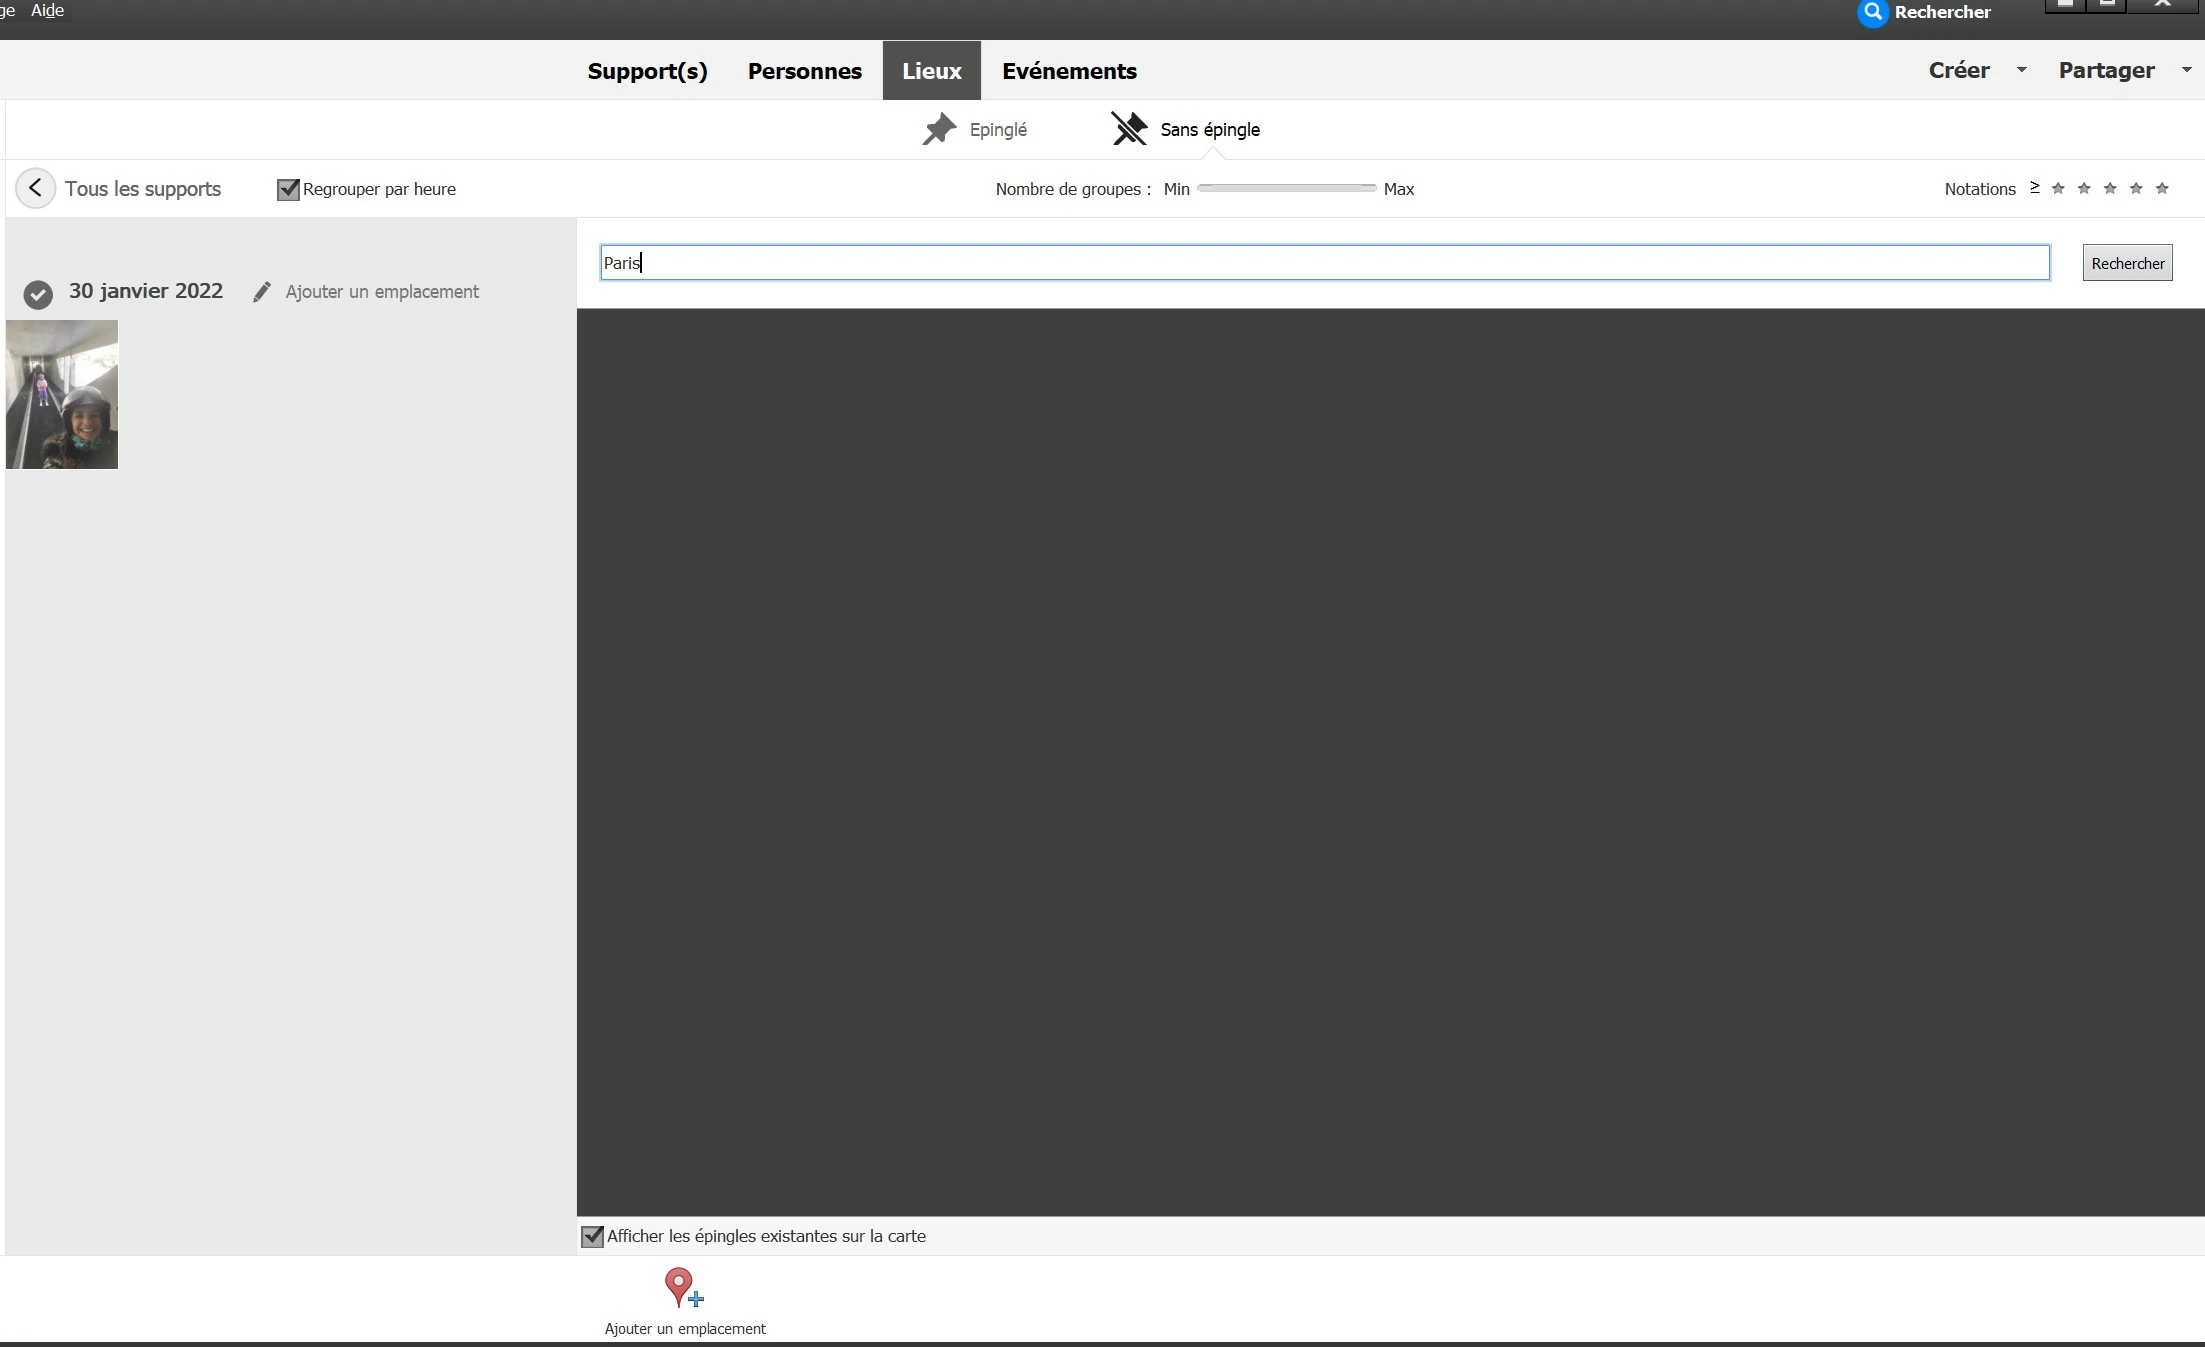Click the Sans épingle crossed-pin icon
Viewport: 2205px width, 1347px height.
1129,129
